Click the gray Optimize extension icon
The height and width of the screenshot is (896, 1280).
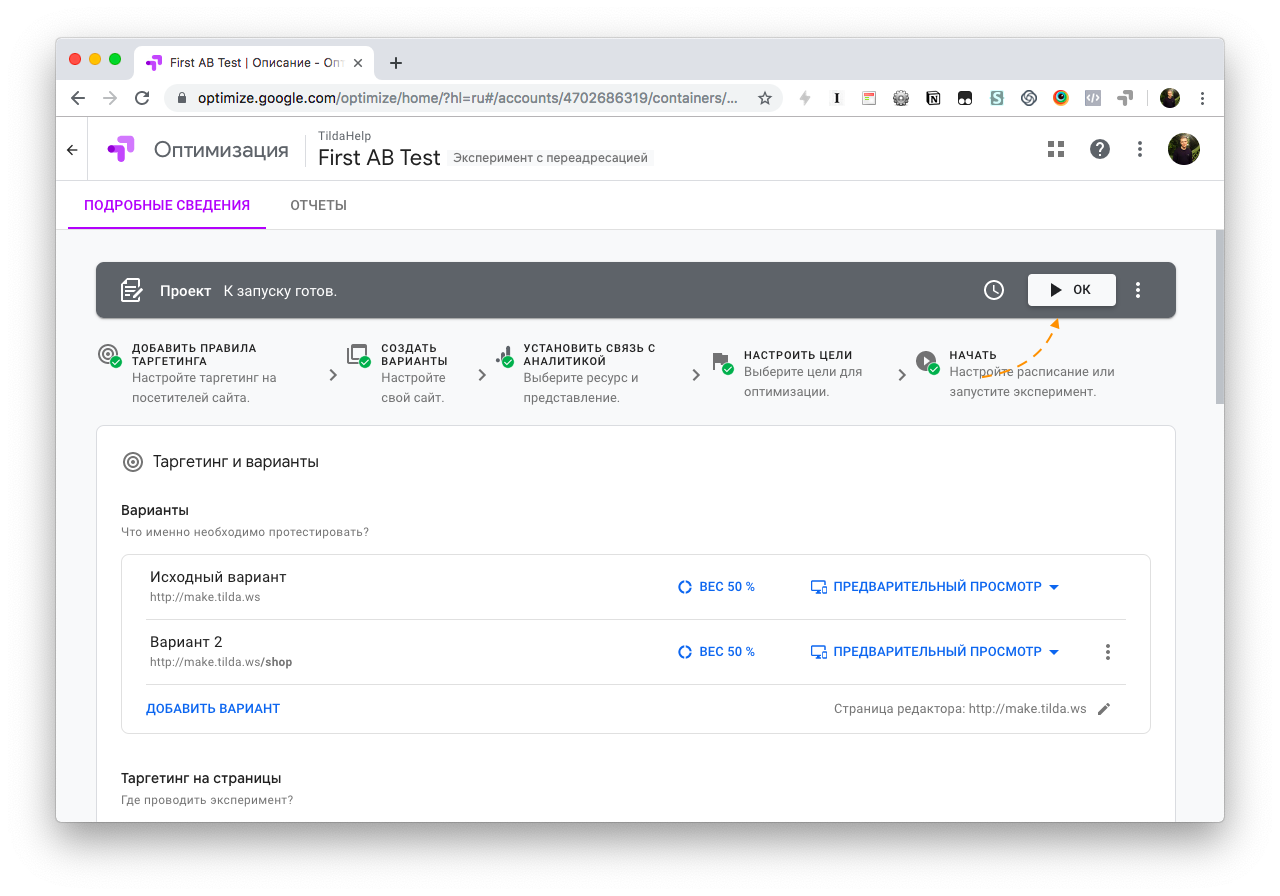pyautogui.click(x=1125, y=98)
